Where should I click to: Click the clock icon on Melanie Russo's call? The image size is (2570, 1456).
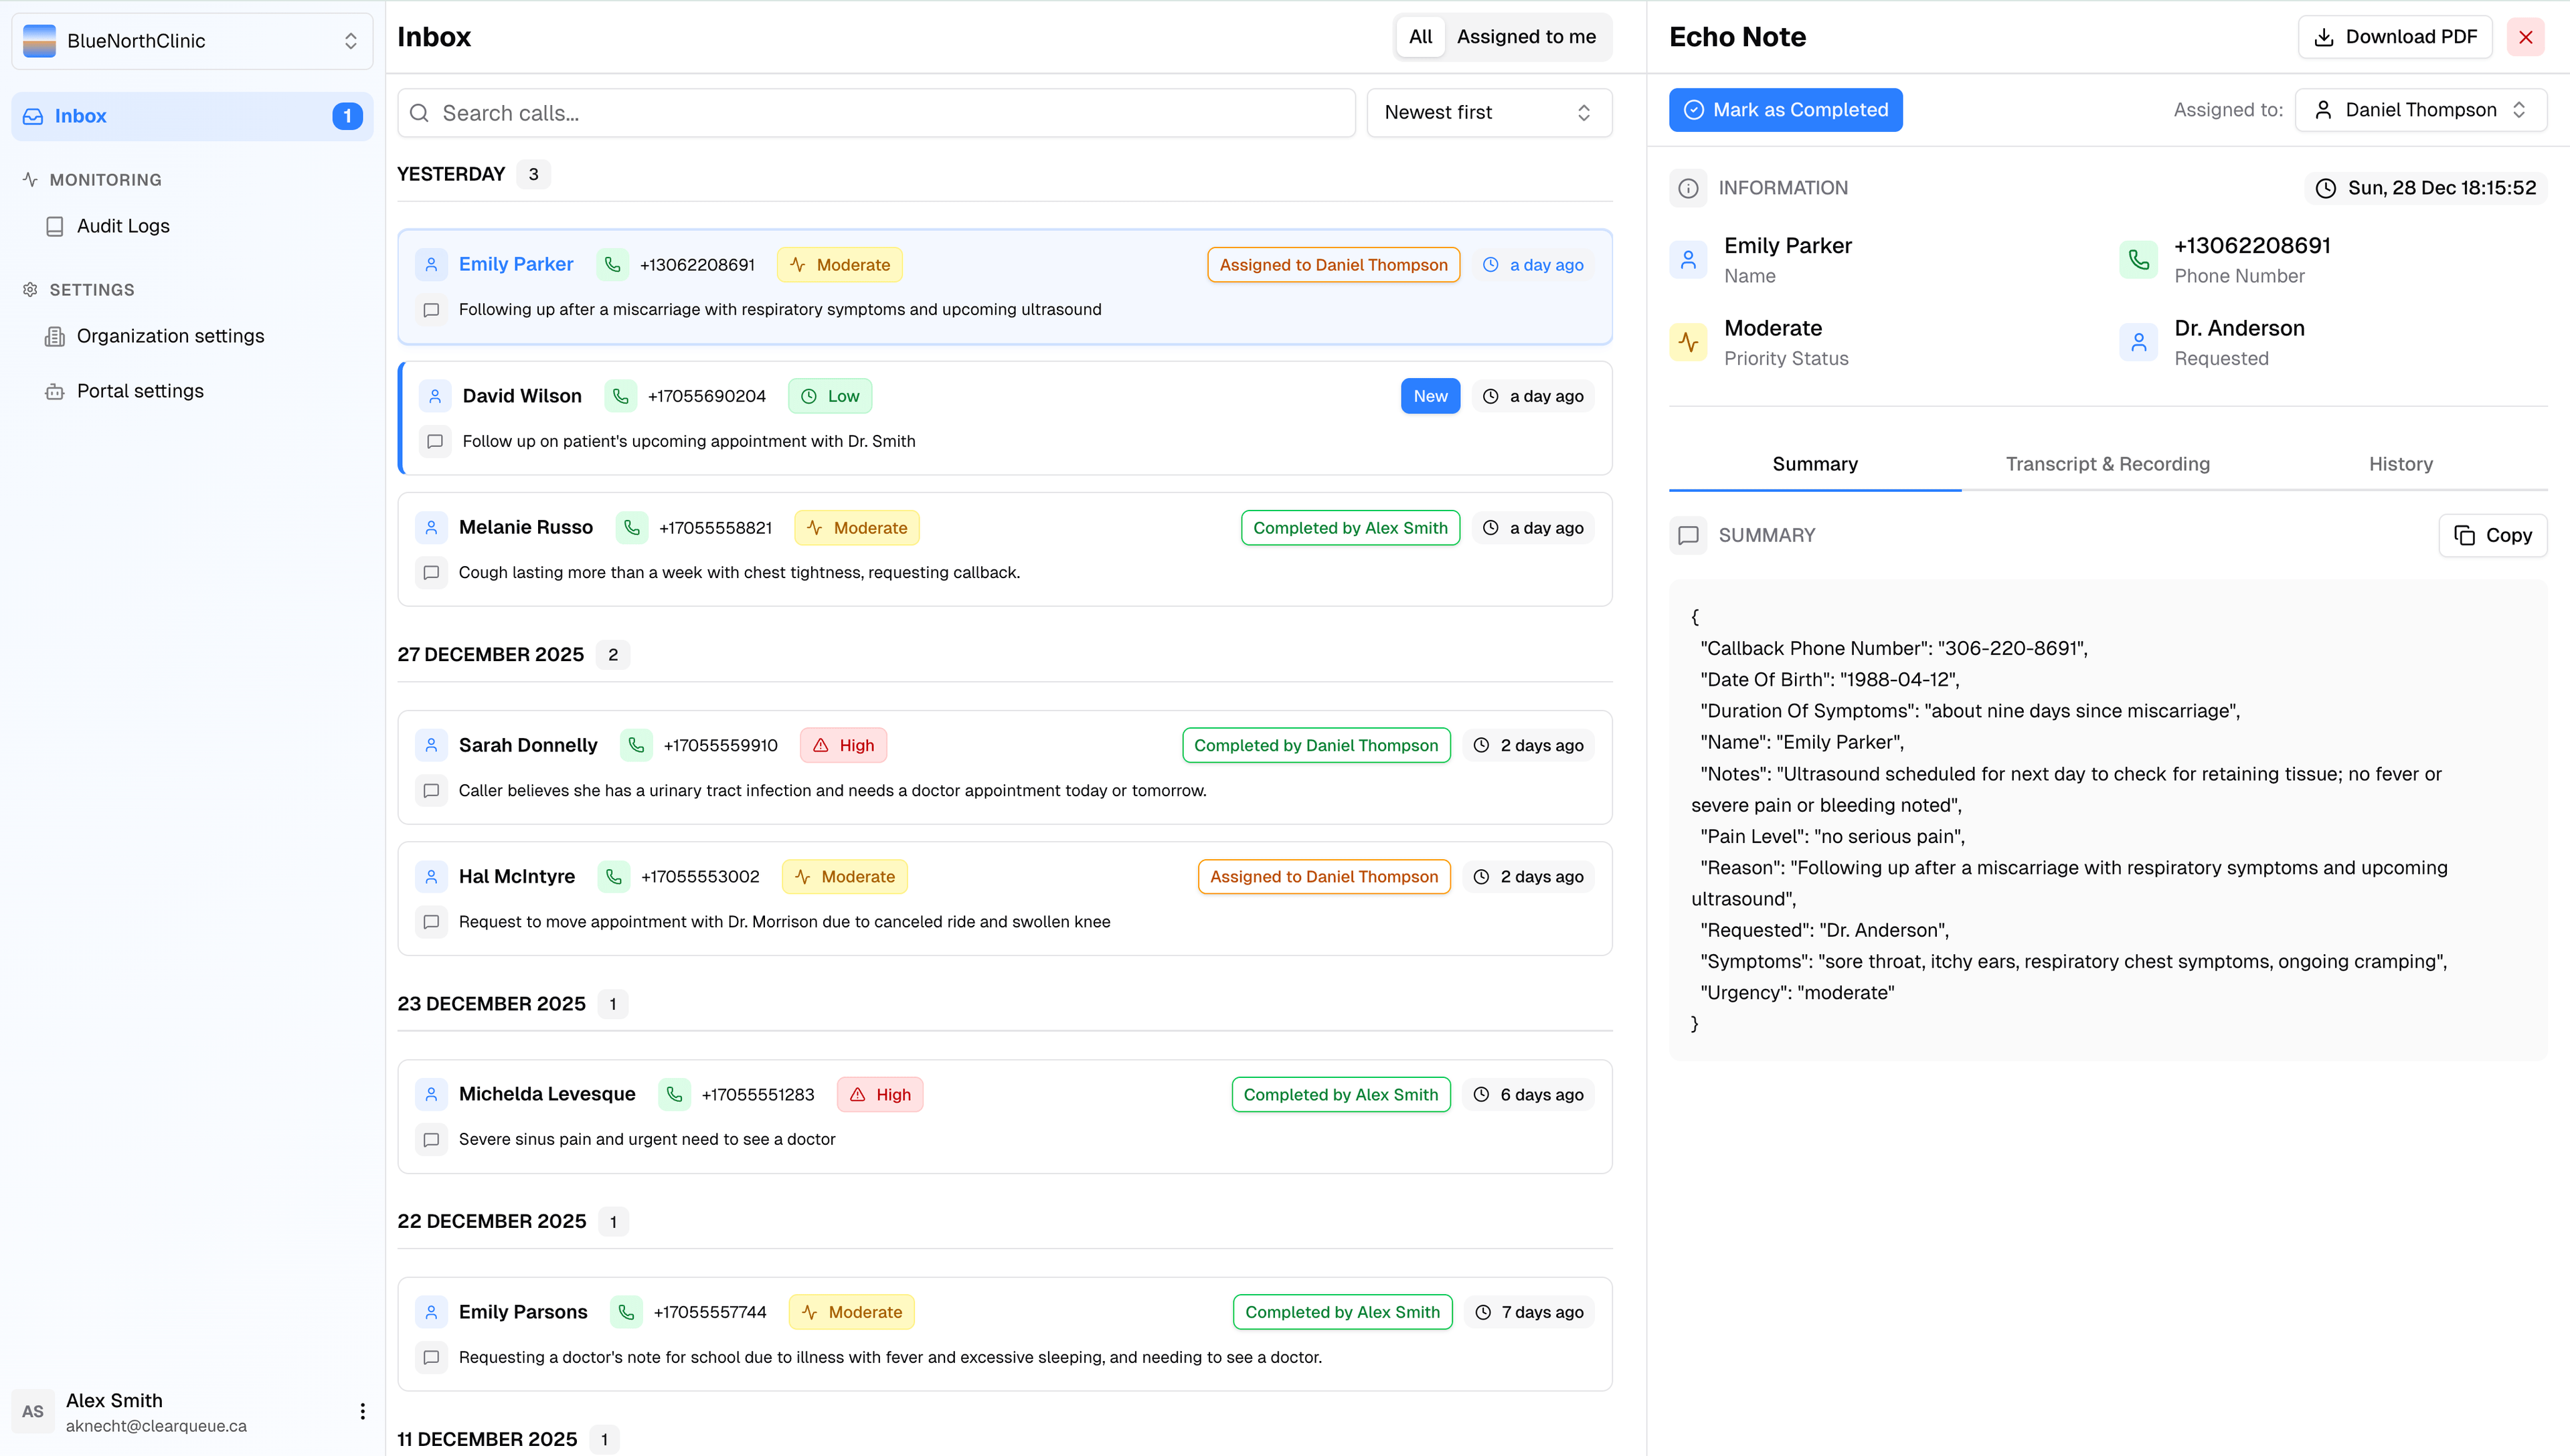pos(1490,527)
